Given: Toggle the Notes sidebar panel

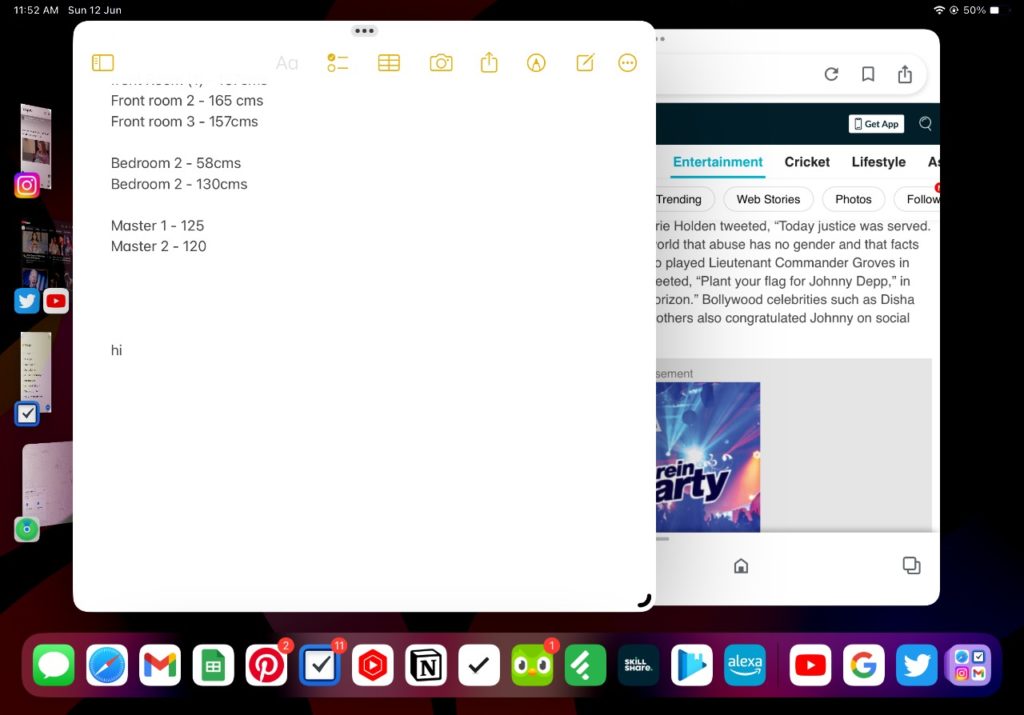Looking at the screenshot, I should pyautogui.click(x=103, y=63).
